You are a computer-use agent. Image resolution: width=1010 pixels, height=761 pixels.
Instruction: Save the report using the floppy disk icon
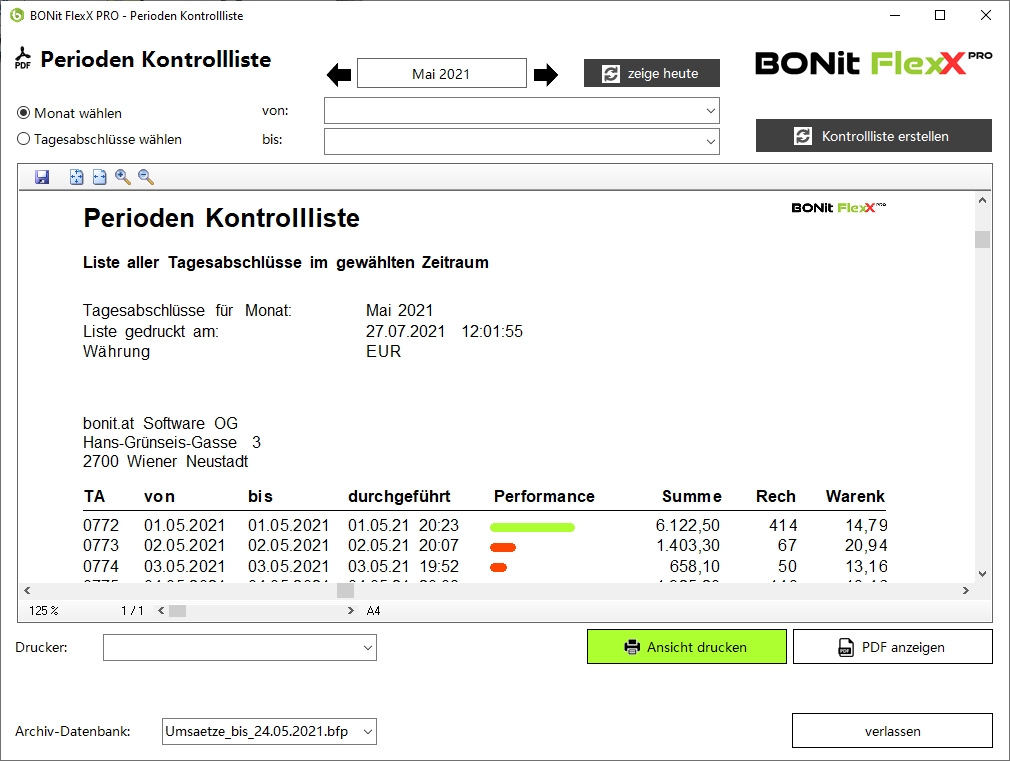pyautogui.click(x=43, y=177)
